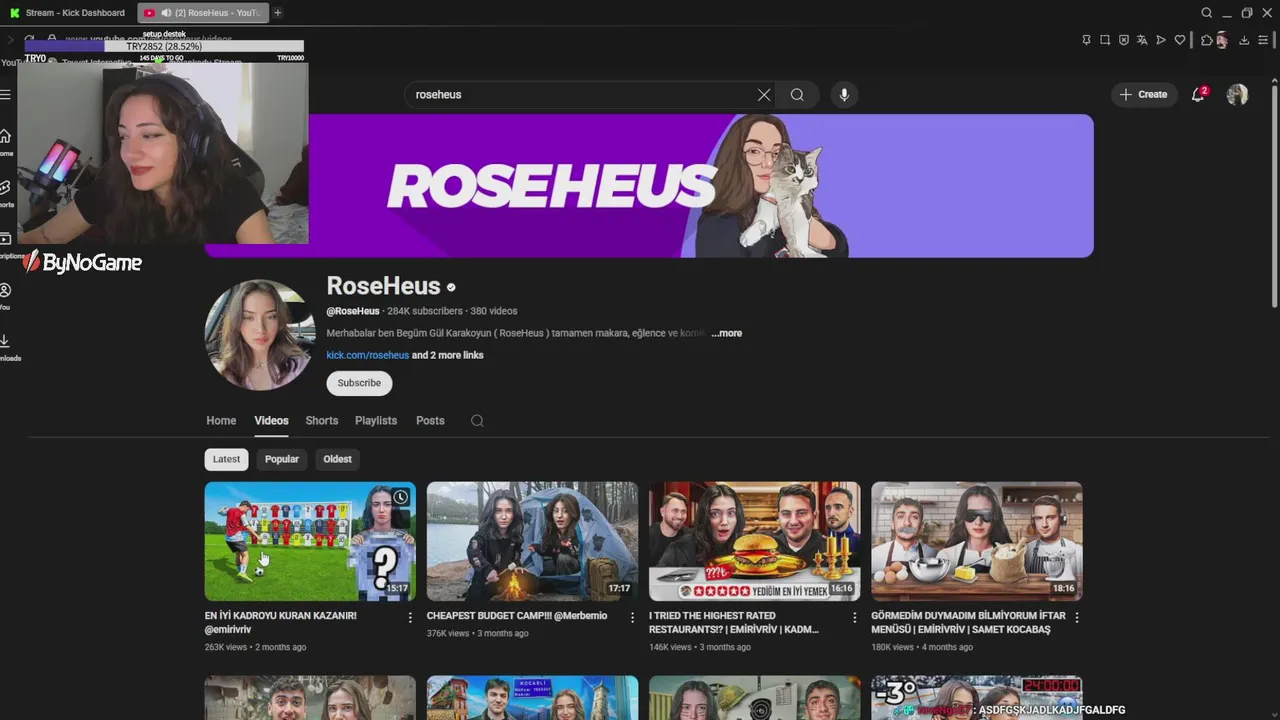1280x720 pixels.
Task: Open the notifications bell
Action: pos(1198,94)
